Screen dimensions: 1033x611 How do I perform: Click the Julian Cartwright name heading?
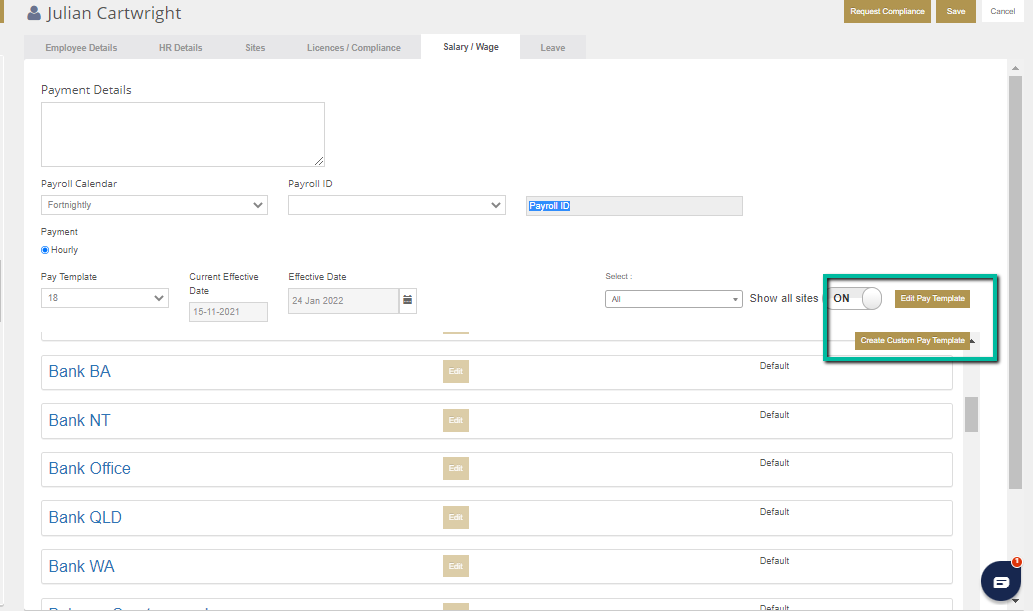pyautogui.click(x=114, y=13)
